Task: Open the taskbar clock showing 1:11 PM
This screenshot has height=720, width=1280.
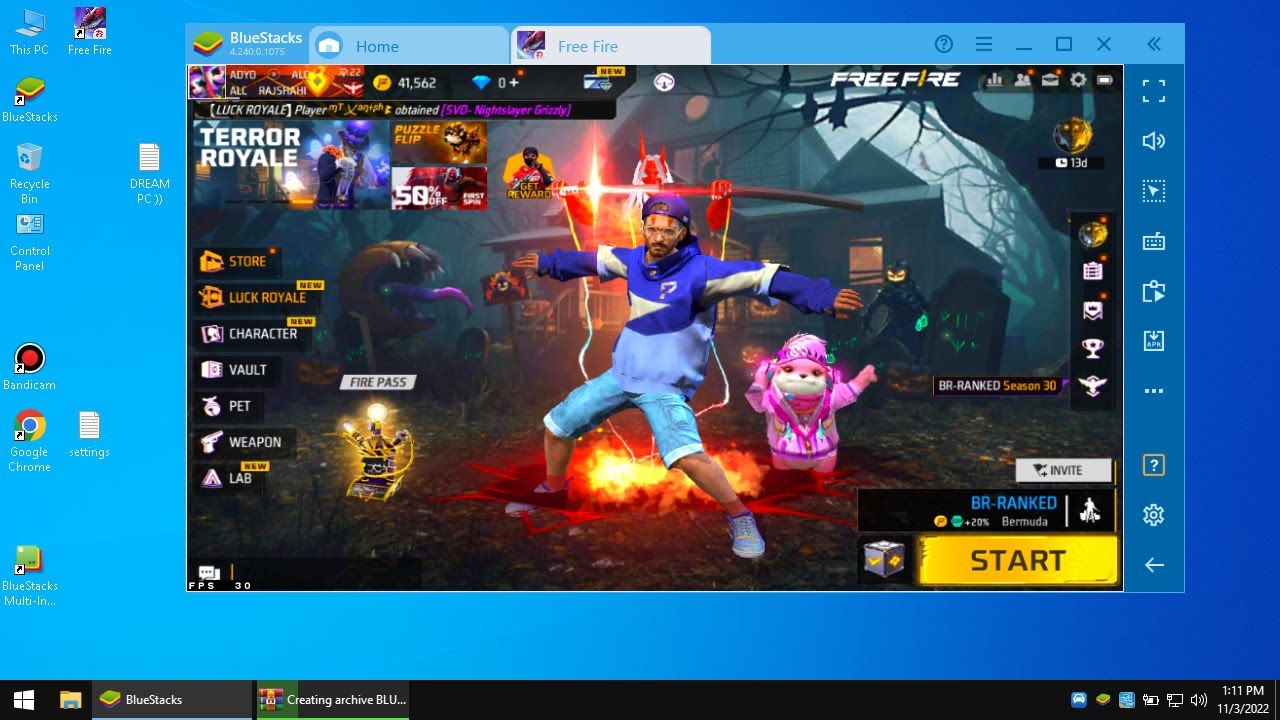Action: 1241,700
